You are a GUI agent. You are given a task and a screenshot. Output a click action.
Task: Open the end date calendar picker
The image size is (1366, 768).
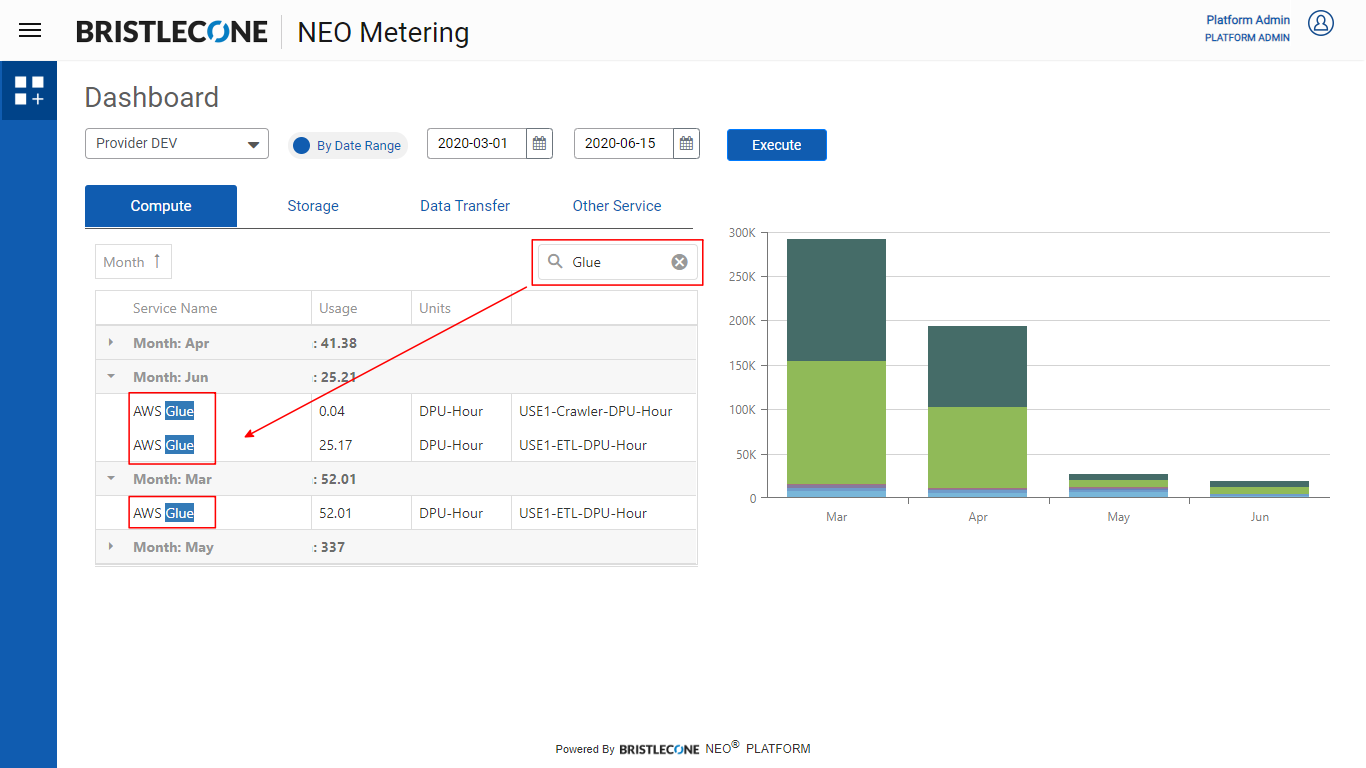tap(686, 144)
